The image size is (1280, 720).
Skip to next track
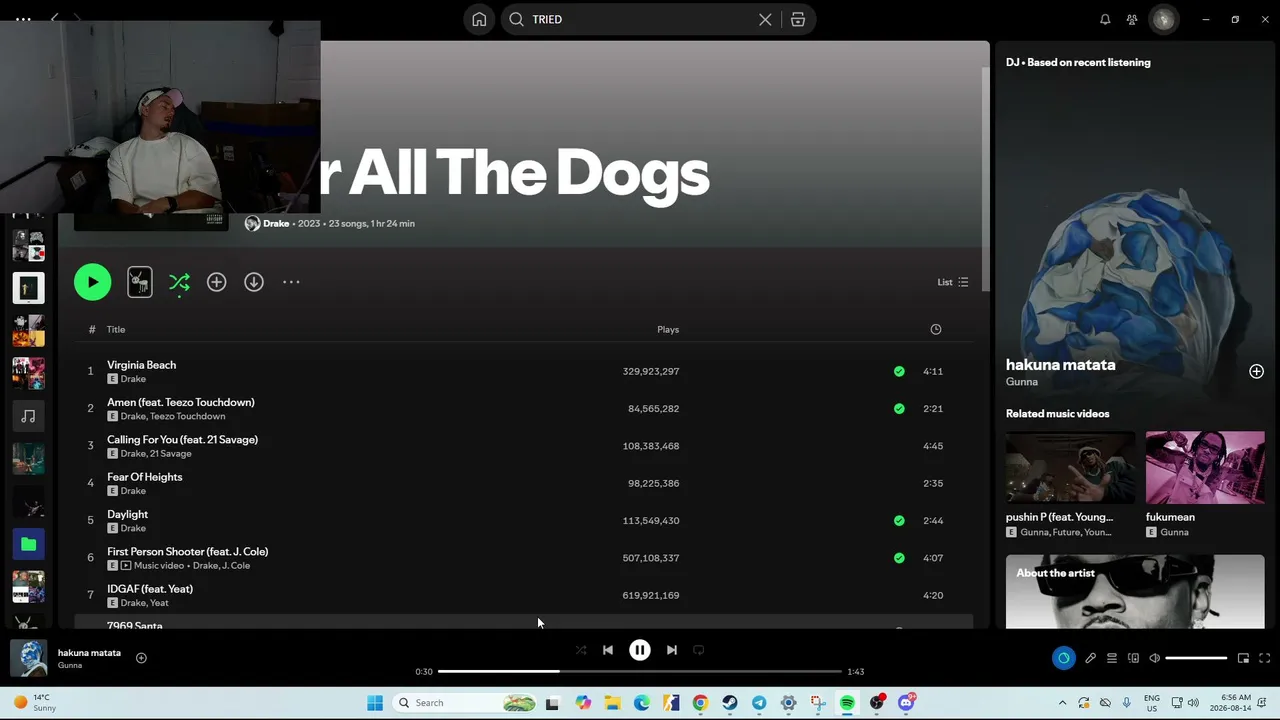pyautogui.click(x=672, y=650)
